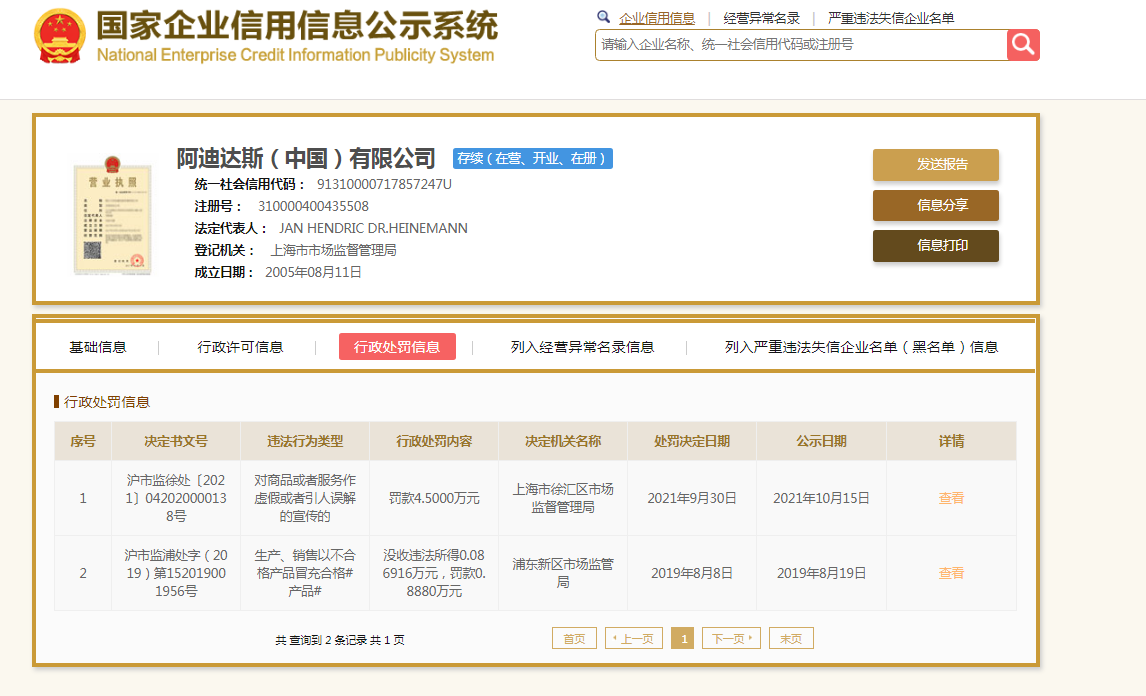Select the 行政处罚信息 tab
This screenshot has width=1146, height=696.
click(x=397, y=347)
